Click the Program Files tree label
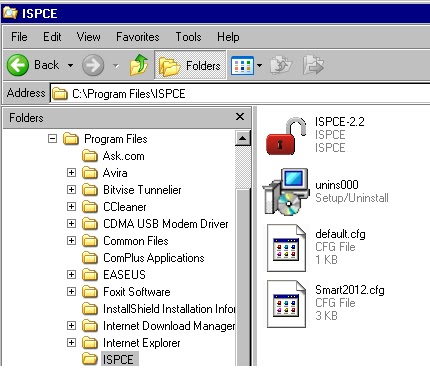Viewport: 430px width, 368px height. 116,139
